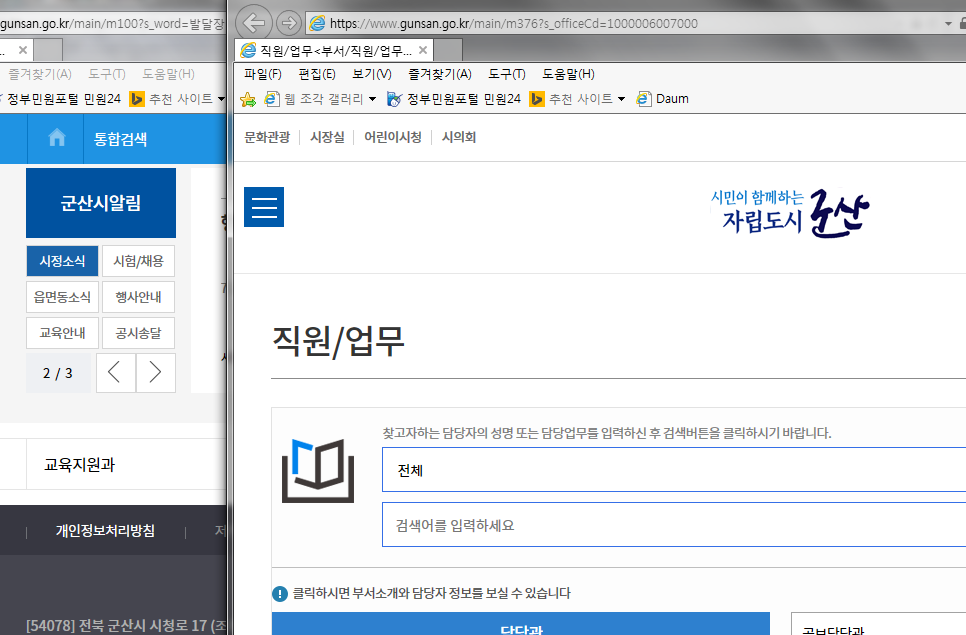Select the 공시송달 category button
This screenshot has height=635, width=966.
tap(138, 333)
